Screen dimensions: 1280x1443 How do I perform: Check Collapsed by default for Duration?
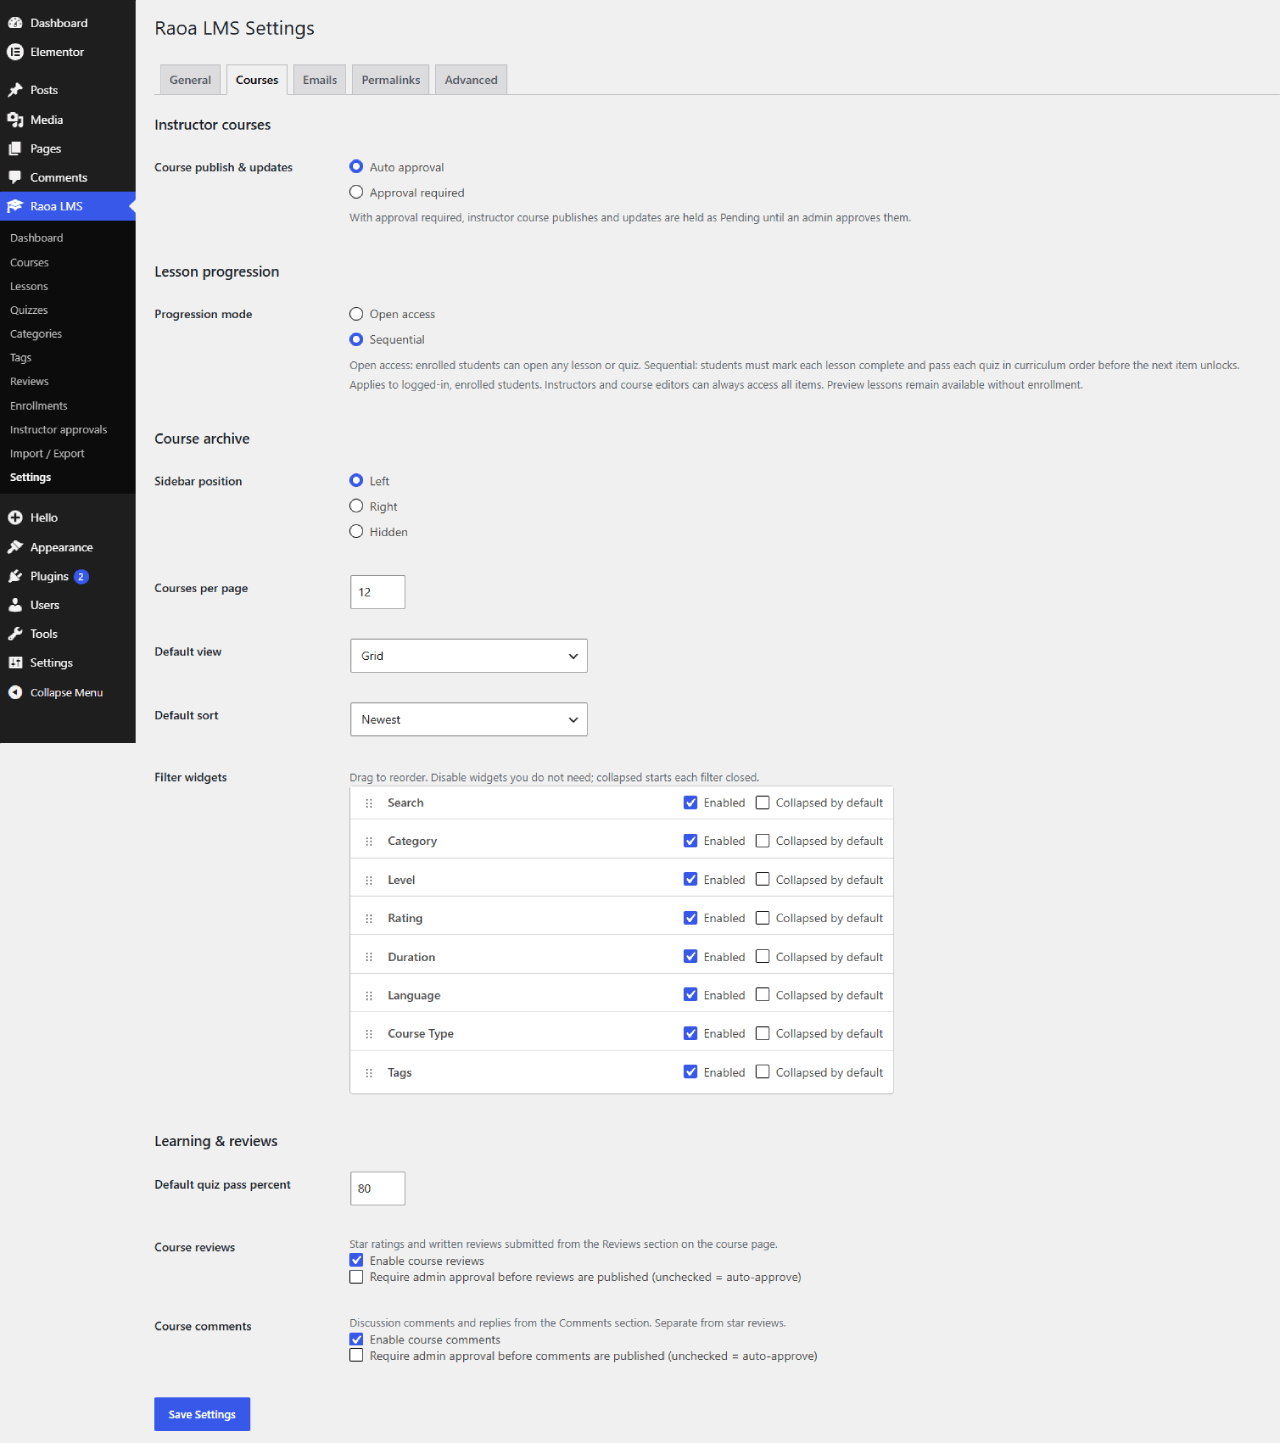point(763,956)
